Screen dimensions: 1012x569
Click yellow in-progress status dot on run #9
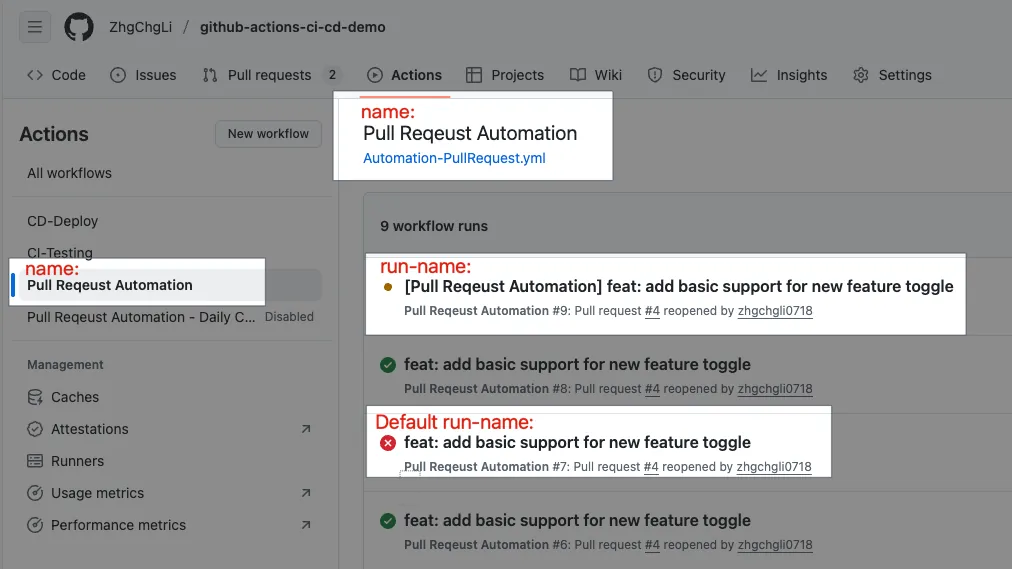click(x=388, y=287)
